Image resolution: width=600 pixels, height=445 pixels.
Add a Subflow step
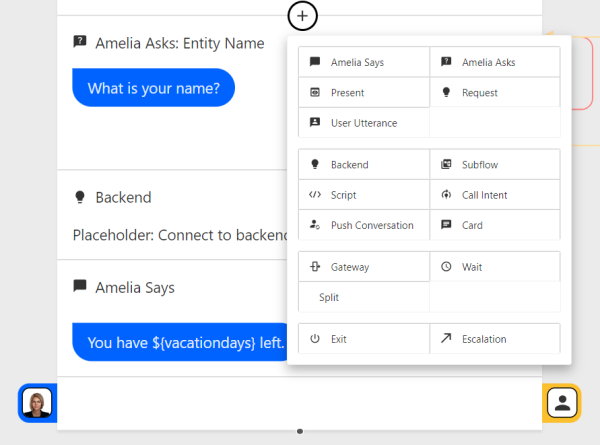(495, 165)
